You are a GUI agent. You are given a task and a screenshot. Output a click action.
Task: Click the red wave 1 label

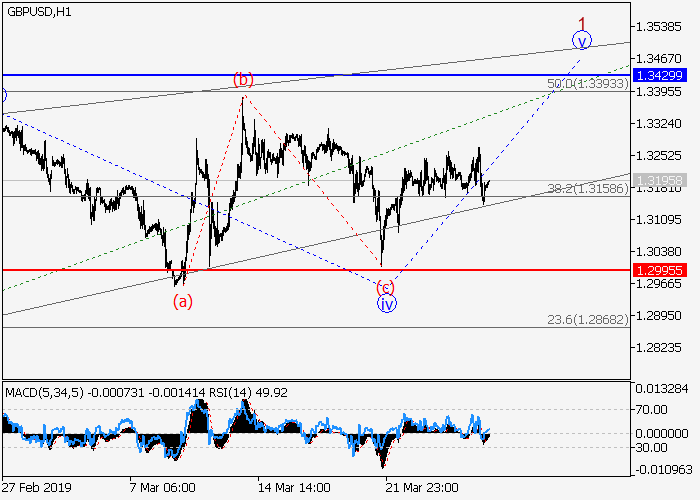[x=582, y=21]
